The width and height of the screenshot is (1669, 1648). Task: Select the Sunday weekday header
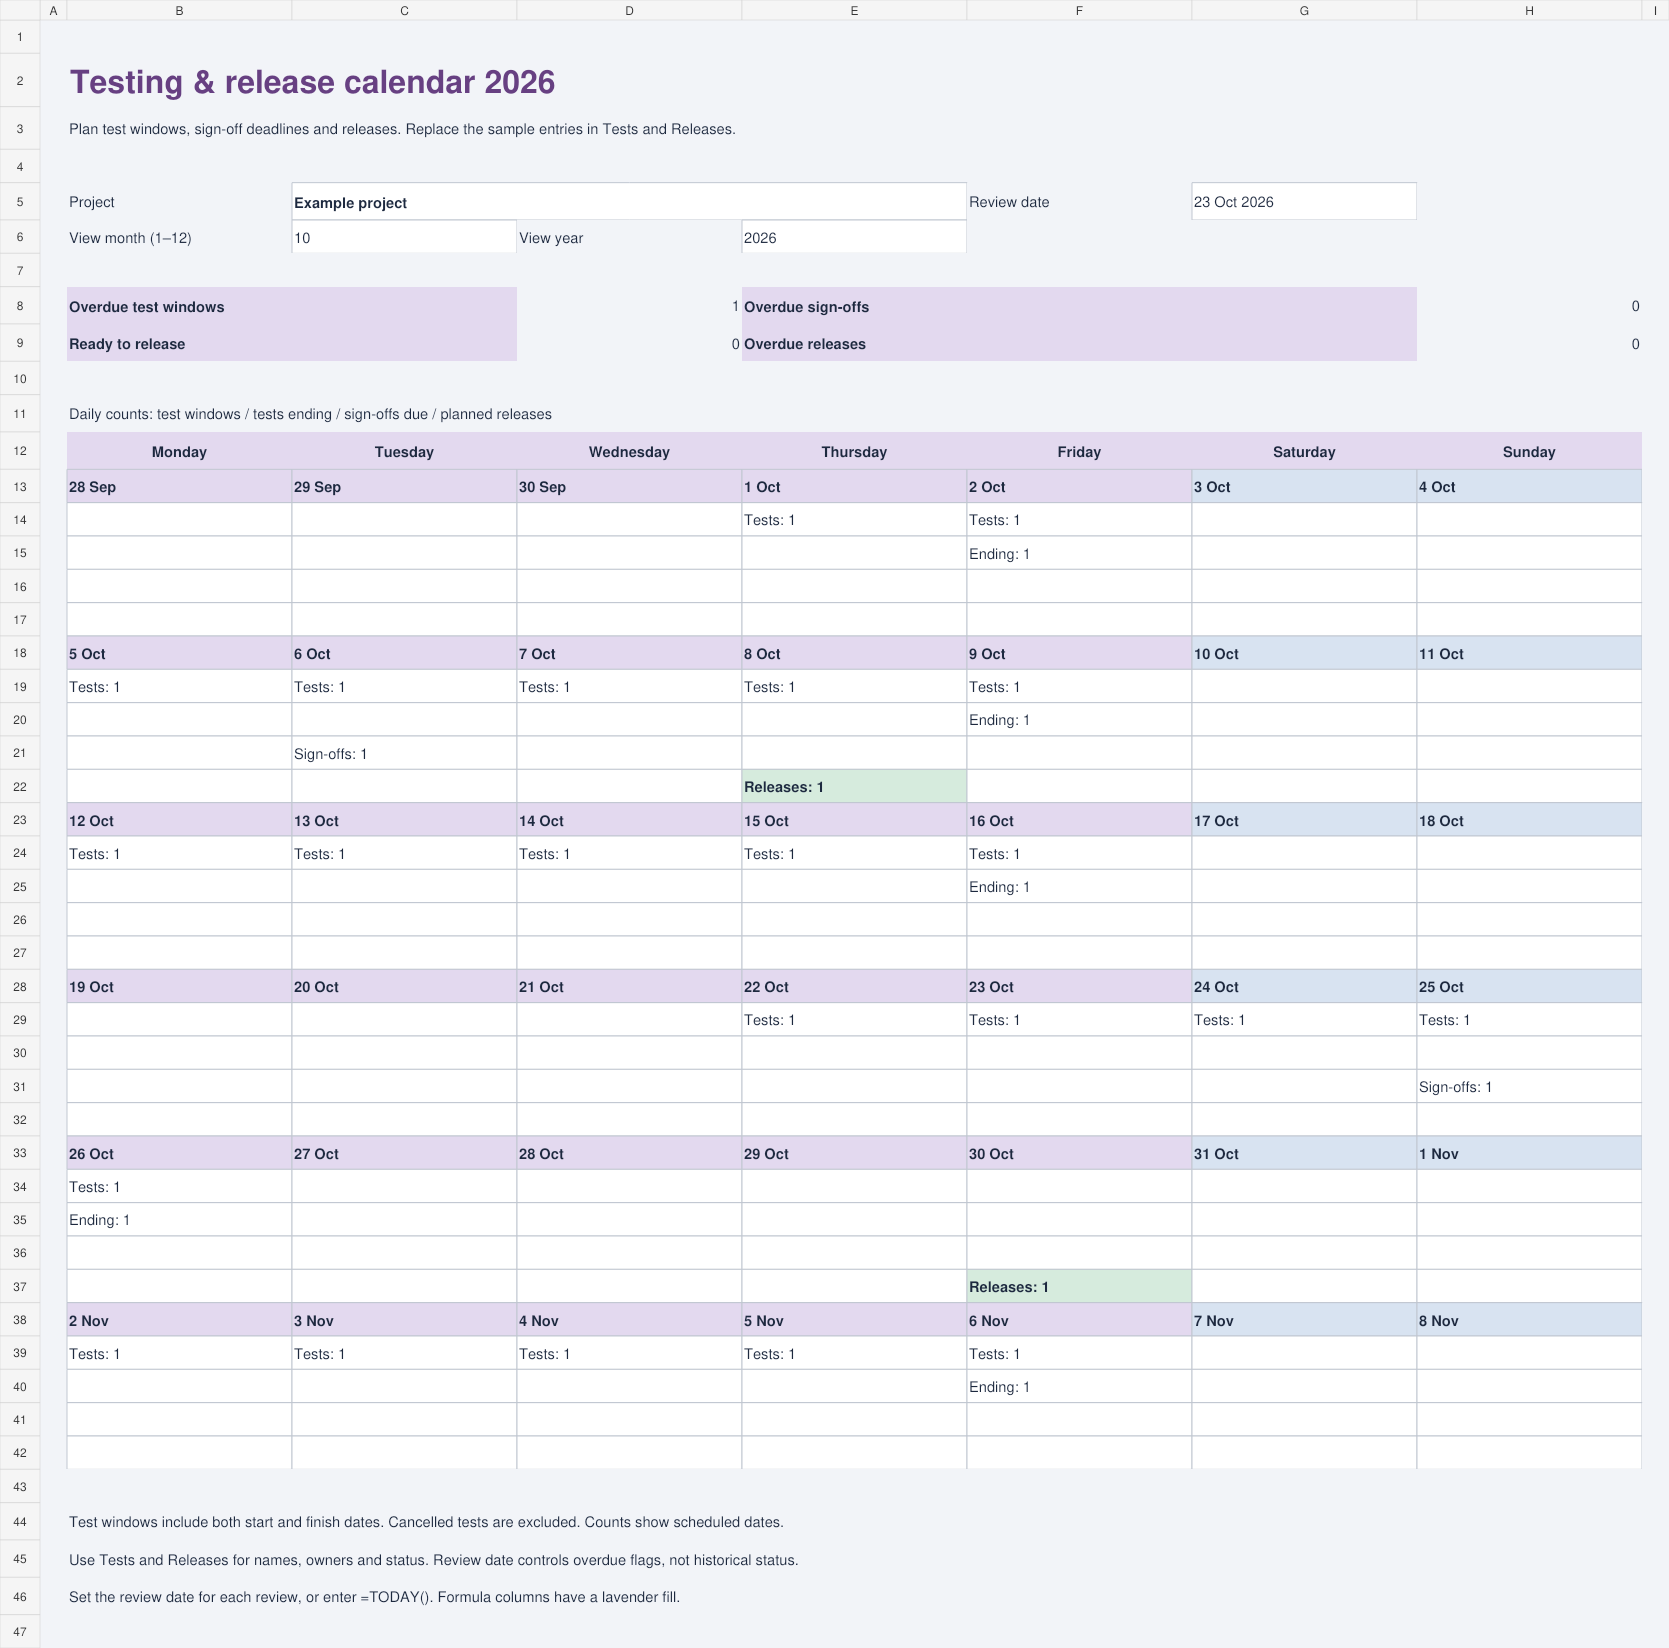click(1529, 452)
